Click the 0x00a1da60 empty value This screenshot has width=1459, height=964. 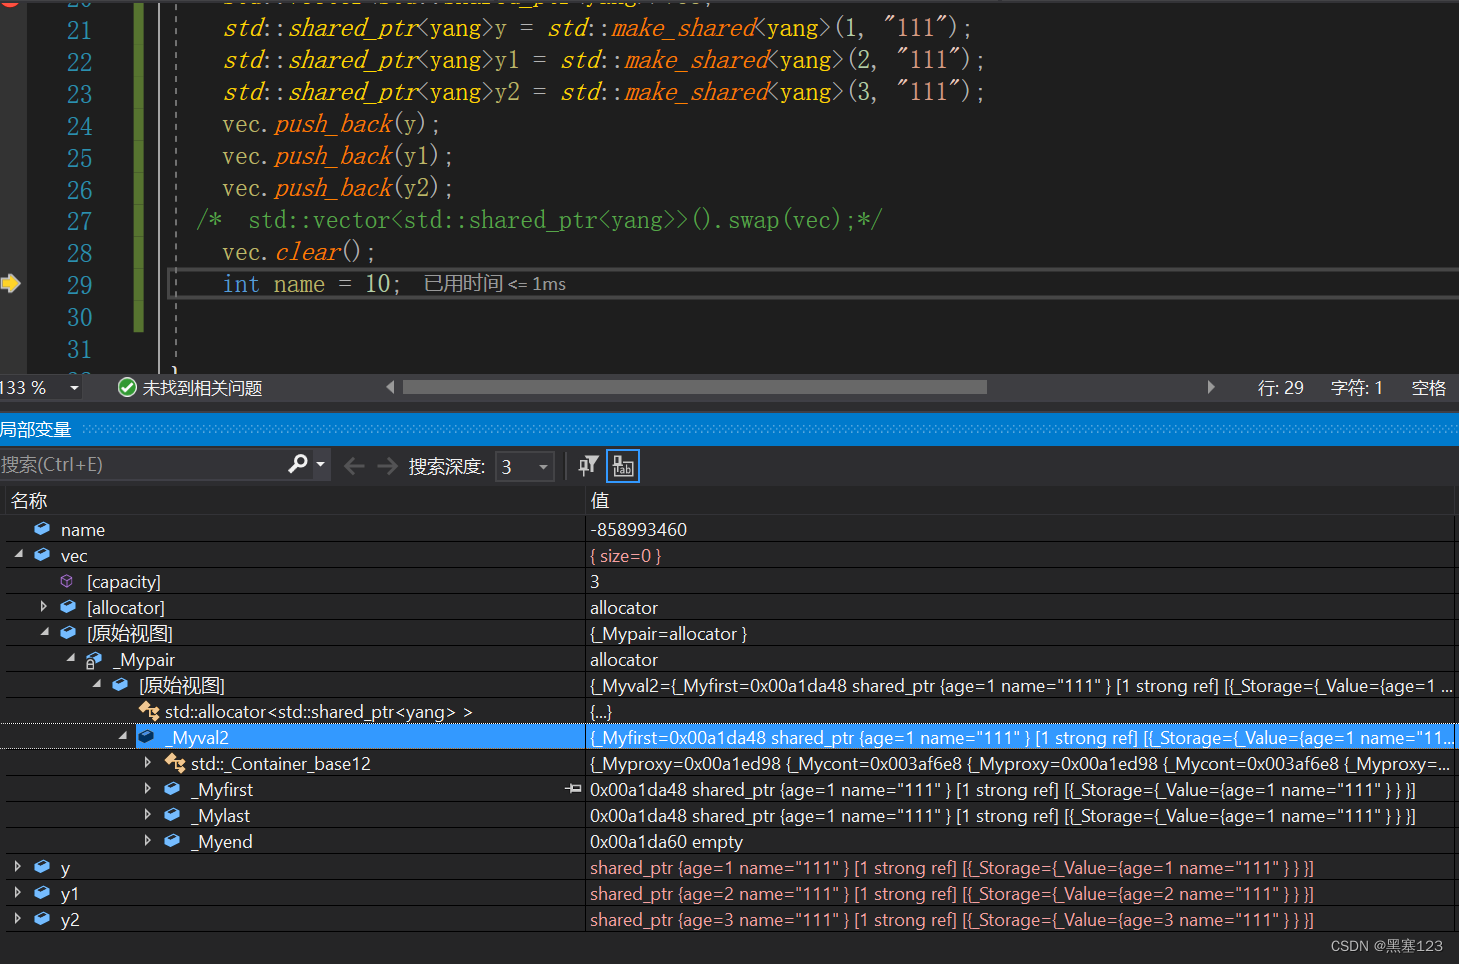pyautogui.click(x=666, y=841)
